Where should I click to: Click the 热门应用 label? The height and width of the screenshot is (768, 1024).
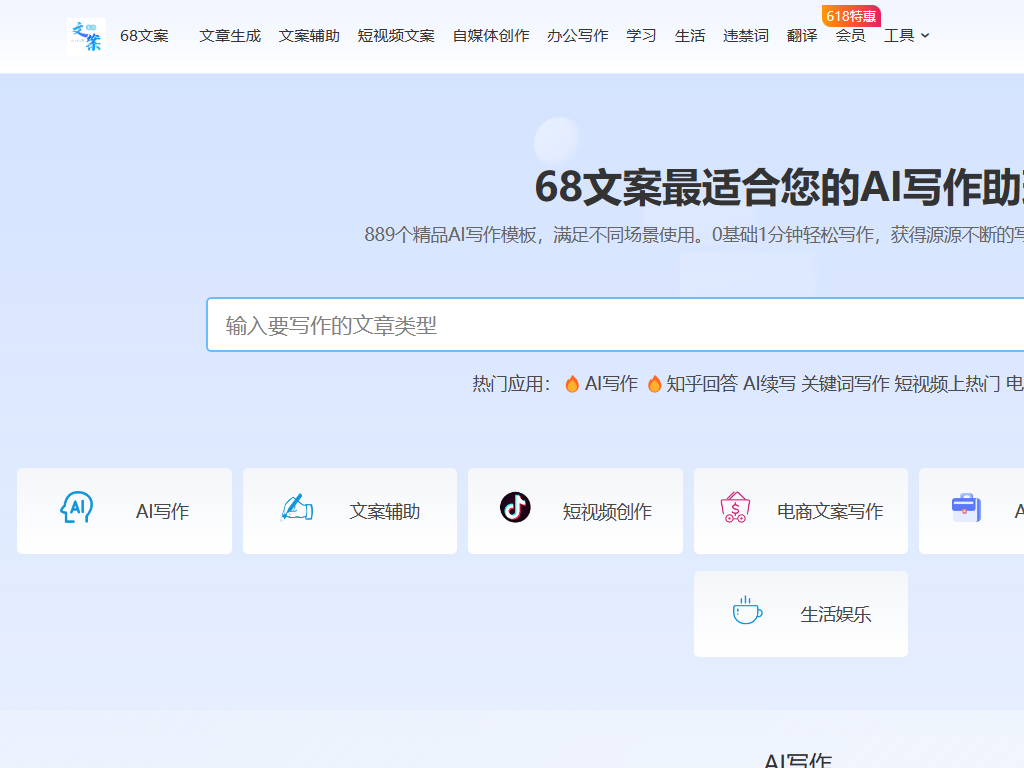[511, 384]
